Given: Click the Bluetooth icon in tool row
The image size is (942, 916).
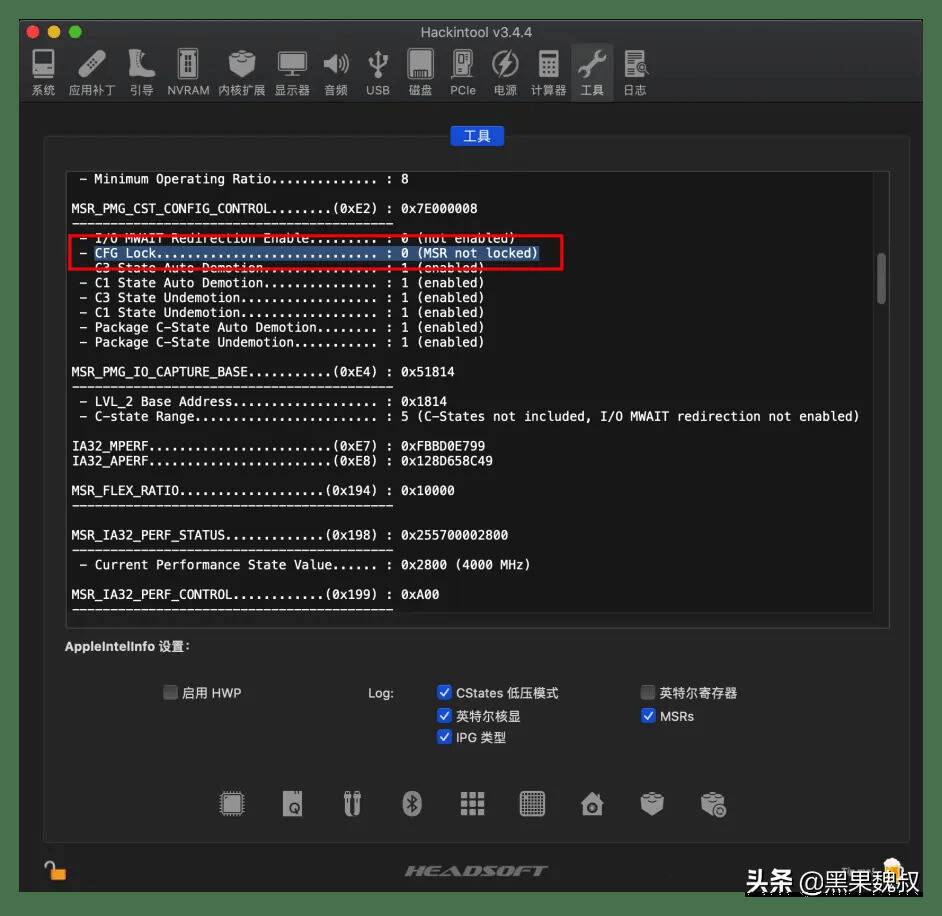Looking at the screenshot, I should pyautogui.click(x=412, y=804).
